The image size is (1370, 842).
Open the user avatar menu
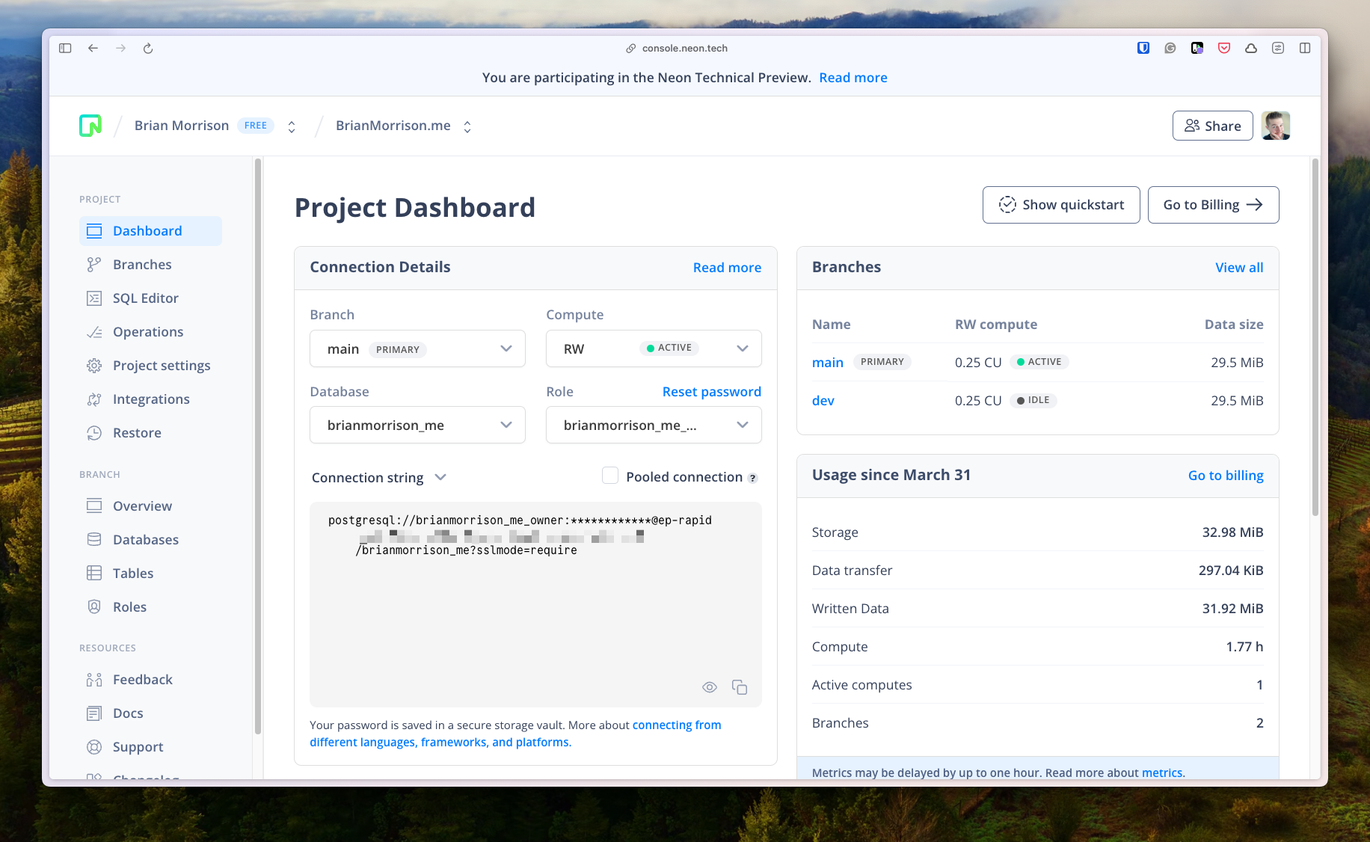click(x=1276, y=125)
